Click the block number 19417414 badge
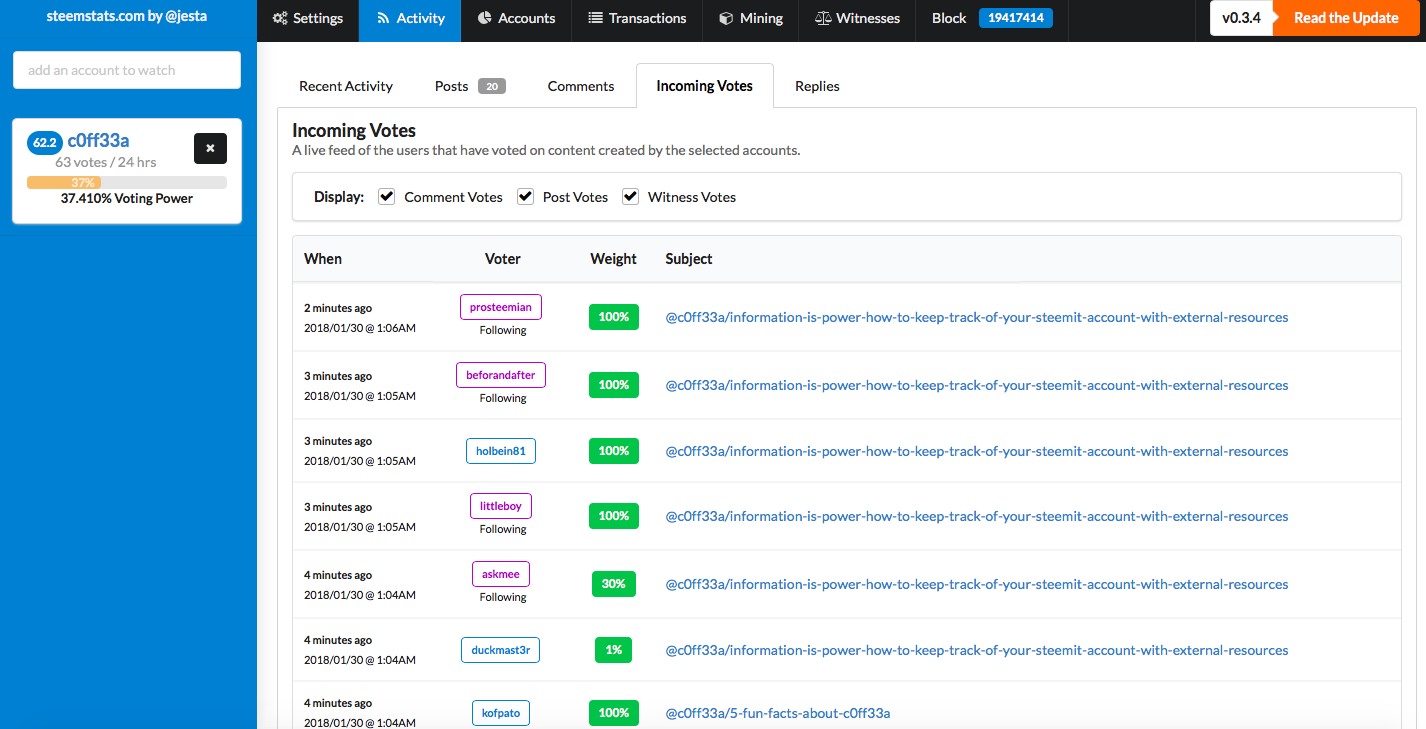Viewport: 1426px width, 729px height. click(x=1015, y=18)
